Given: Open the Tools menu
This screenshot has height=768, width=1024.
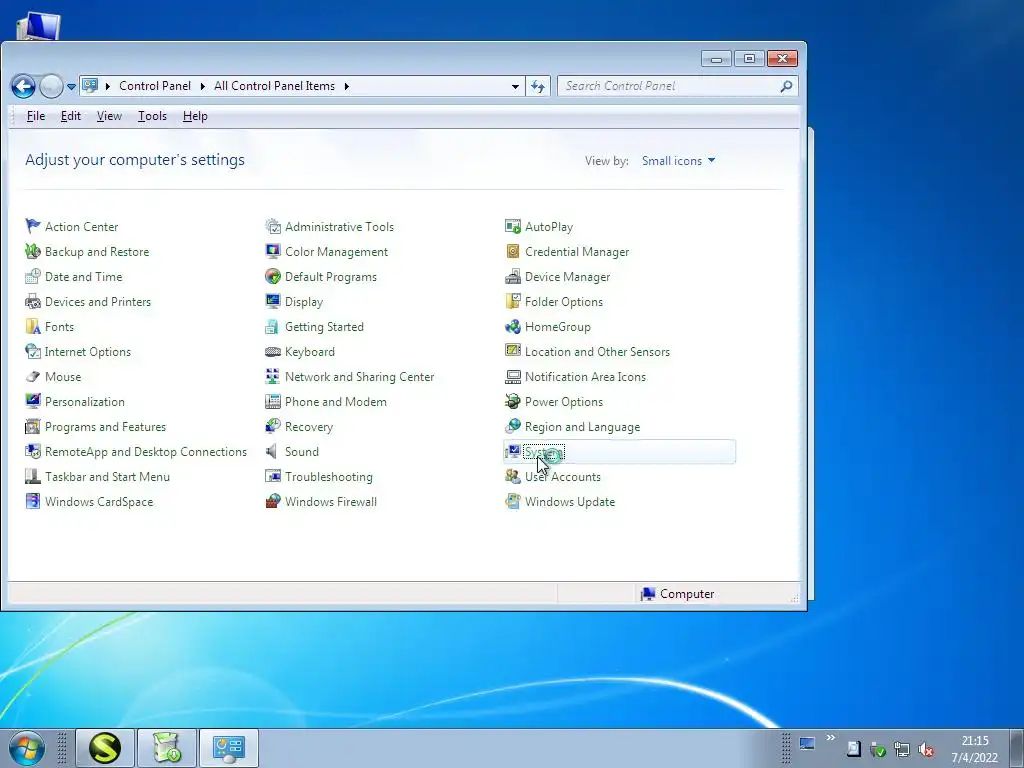Looking at the screenshot, I should 152,116.
